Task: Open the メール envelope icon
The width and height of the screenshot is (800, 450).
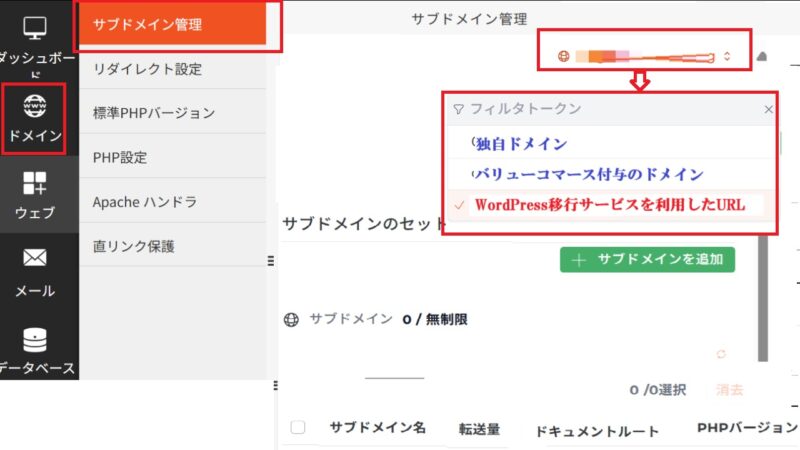Action: (x=34, y=260)
